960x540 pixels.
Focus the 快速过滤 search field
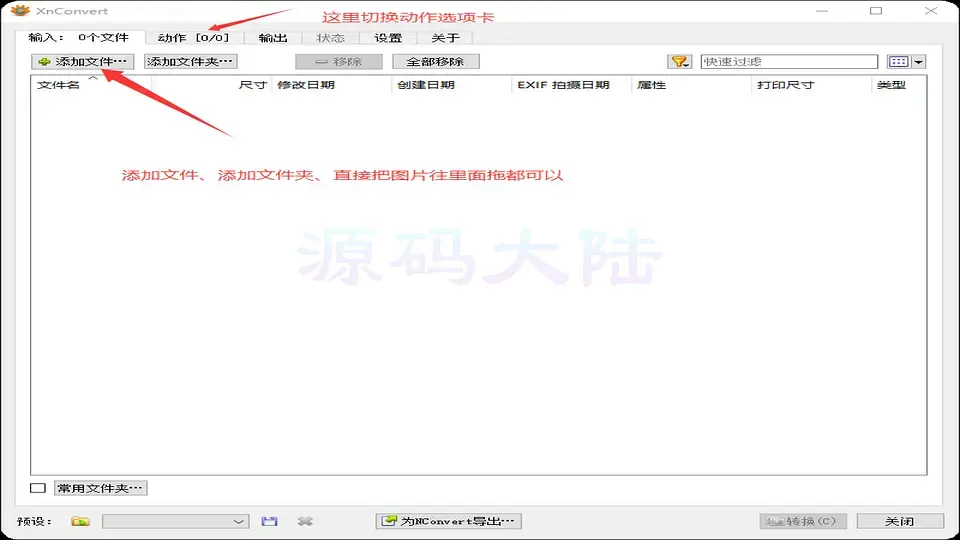(x=789, y=61)
